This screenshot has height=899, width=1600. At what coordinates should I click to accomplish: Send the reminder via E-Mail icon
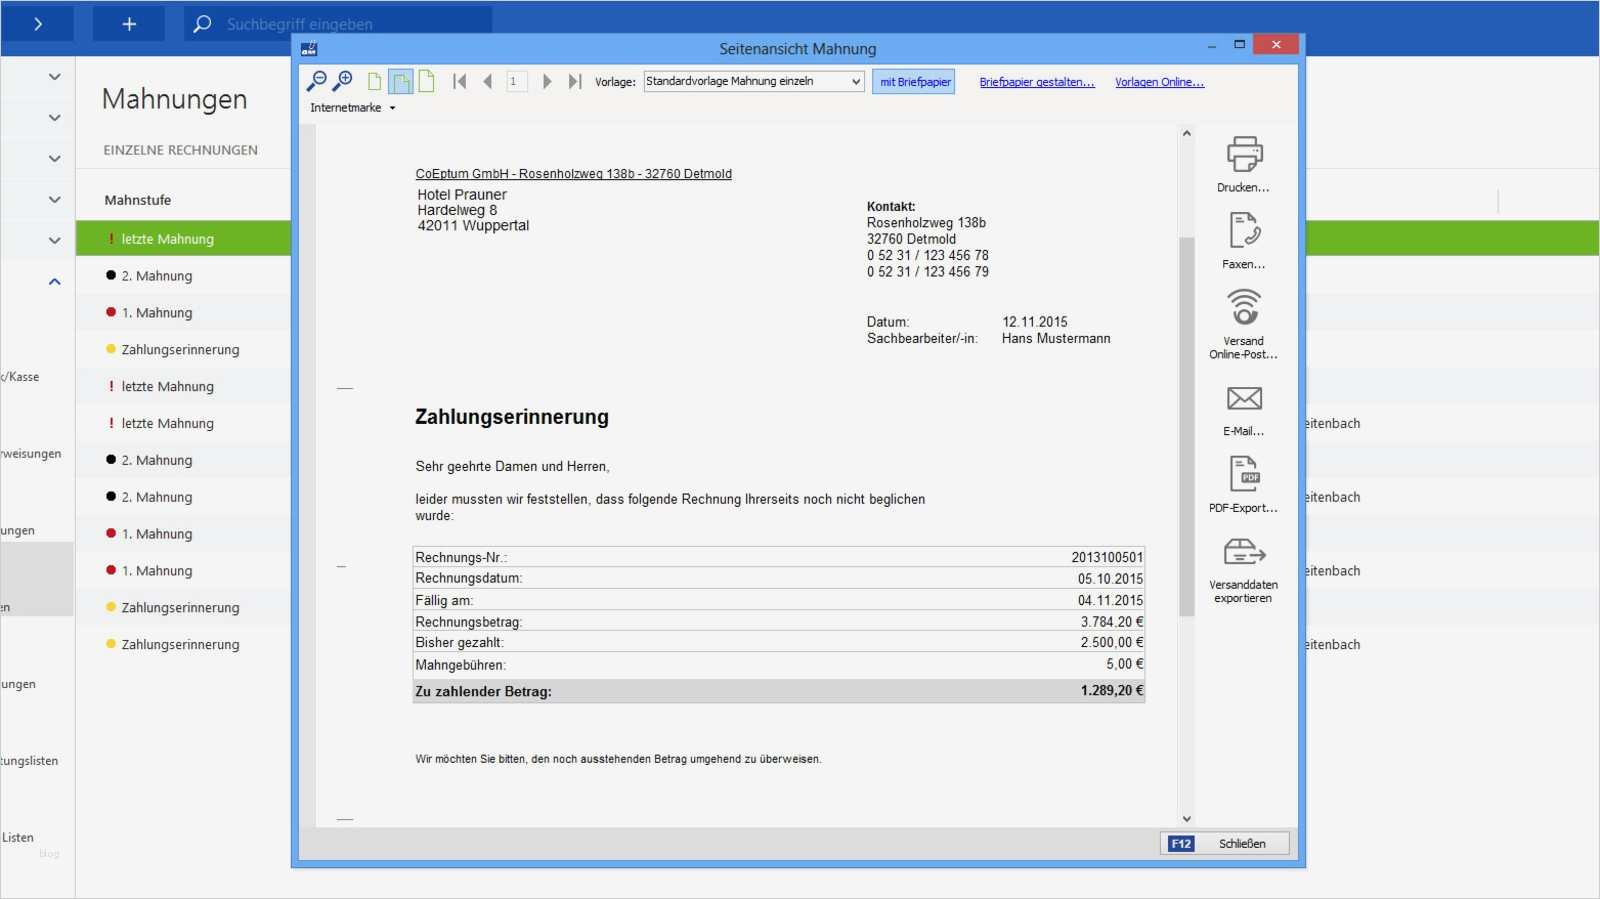point(1244,398)
